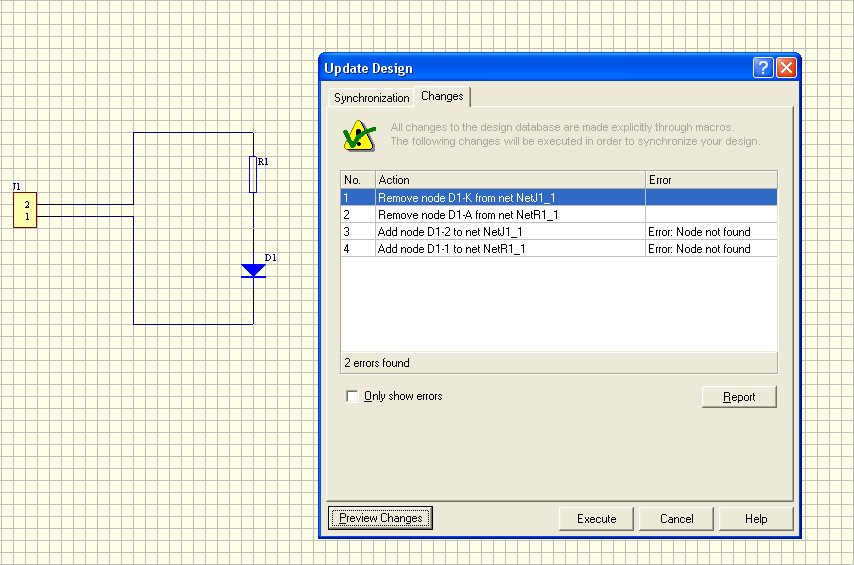Click the R1 designator label
Viewport: 854px width, 565px height.
pos(263,161)
